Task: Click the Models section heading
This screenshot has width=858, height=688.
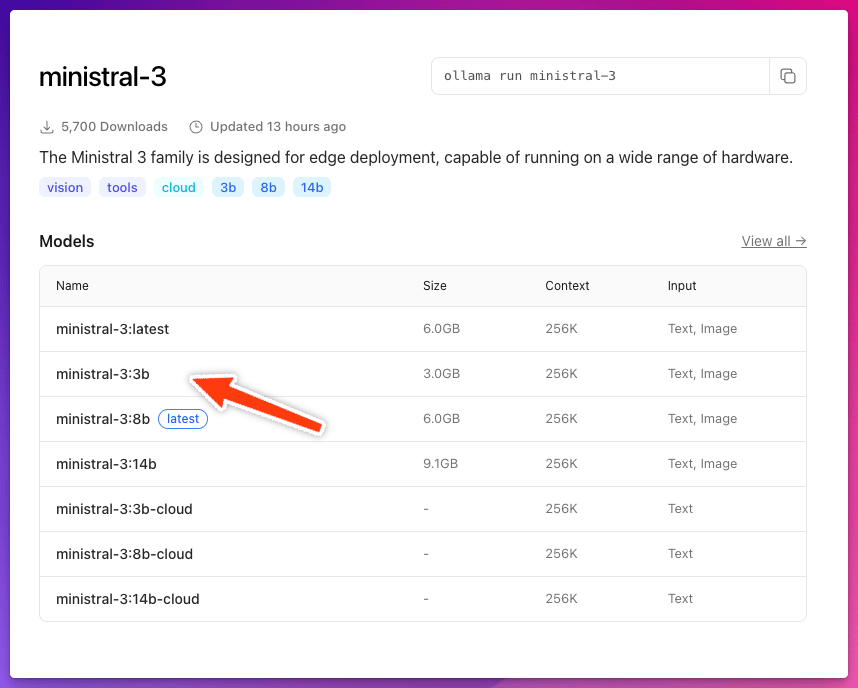Action: 67,241
